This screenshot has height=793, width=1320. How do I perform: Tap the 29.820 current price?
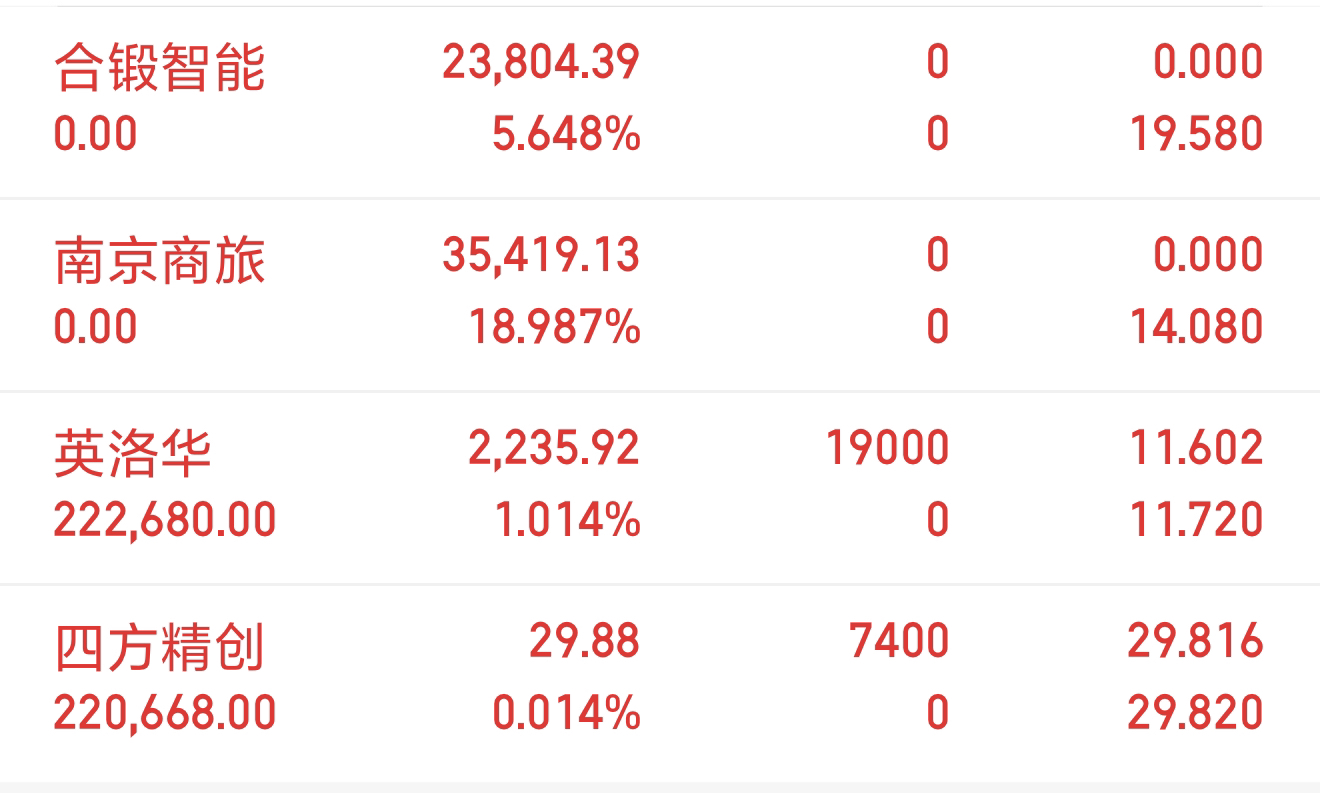click(x=1195, y=713)
